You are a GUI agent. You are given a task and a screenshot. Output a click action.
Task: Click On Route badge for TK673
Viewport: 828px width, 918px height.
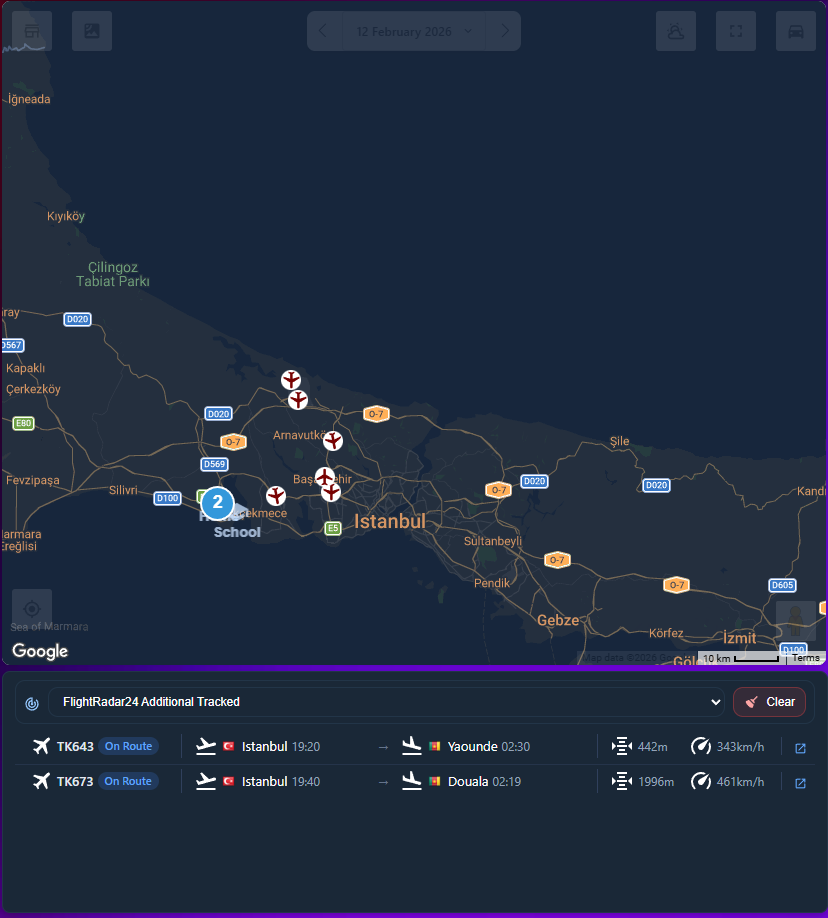pos(128,782)
